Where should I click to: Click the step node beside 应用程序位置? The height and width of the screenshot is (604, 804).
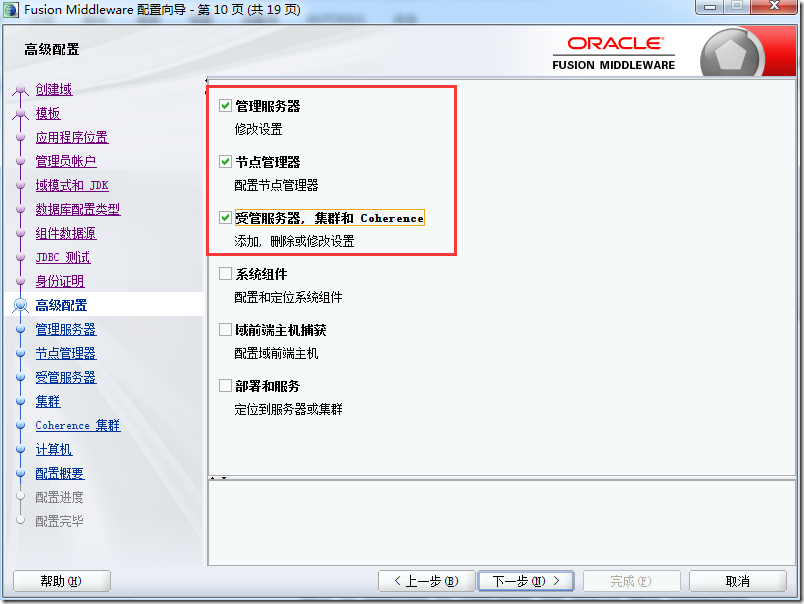point(21,137)
